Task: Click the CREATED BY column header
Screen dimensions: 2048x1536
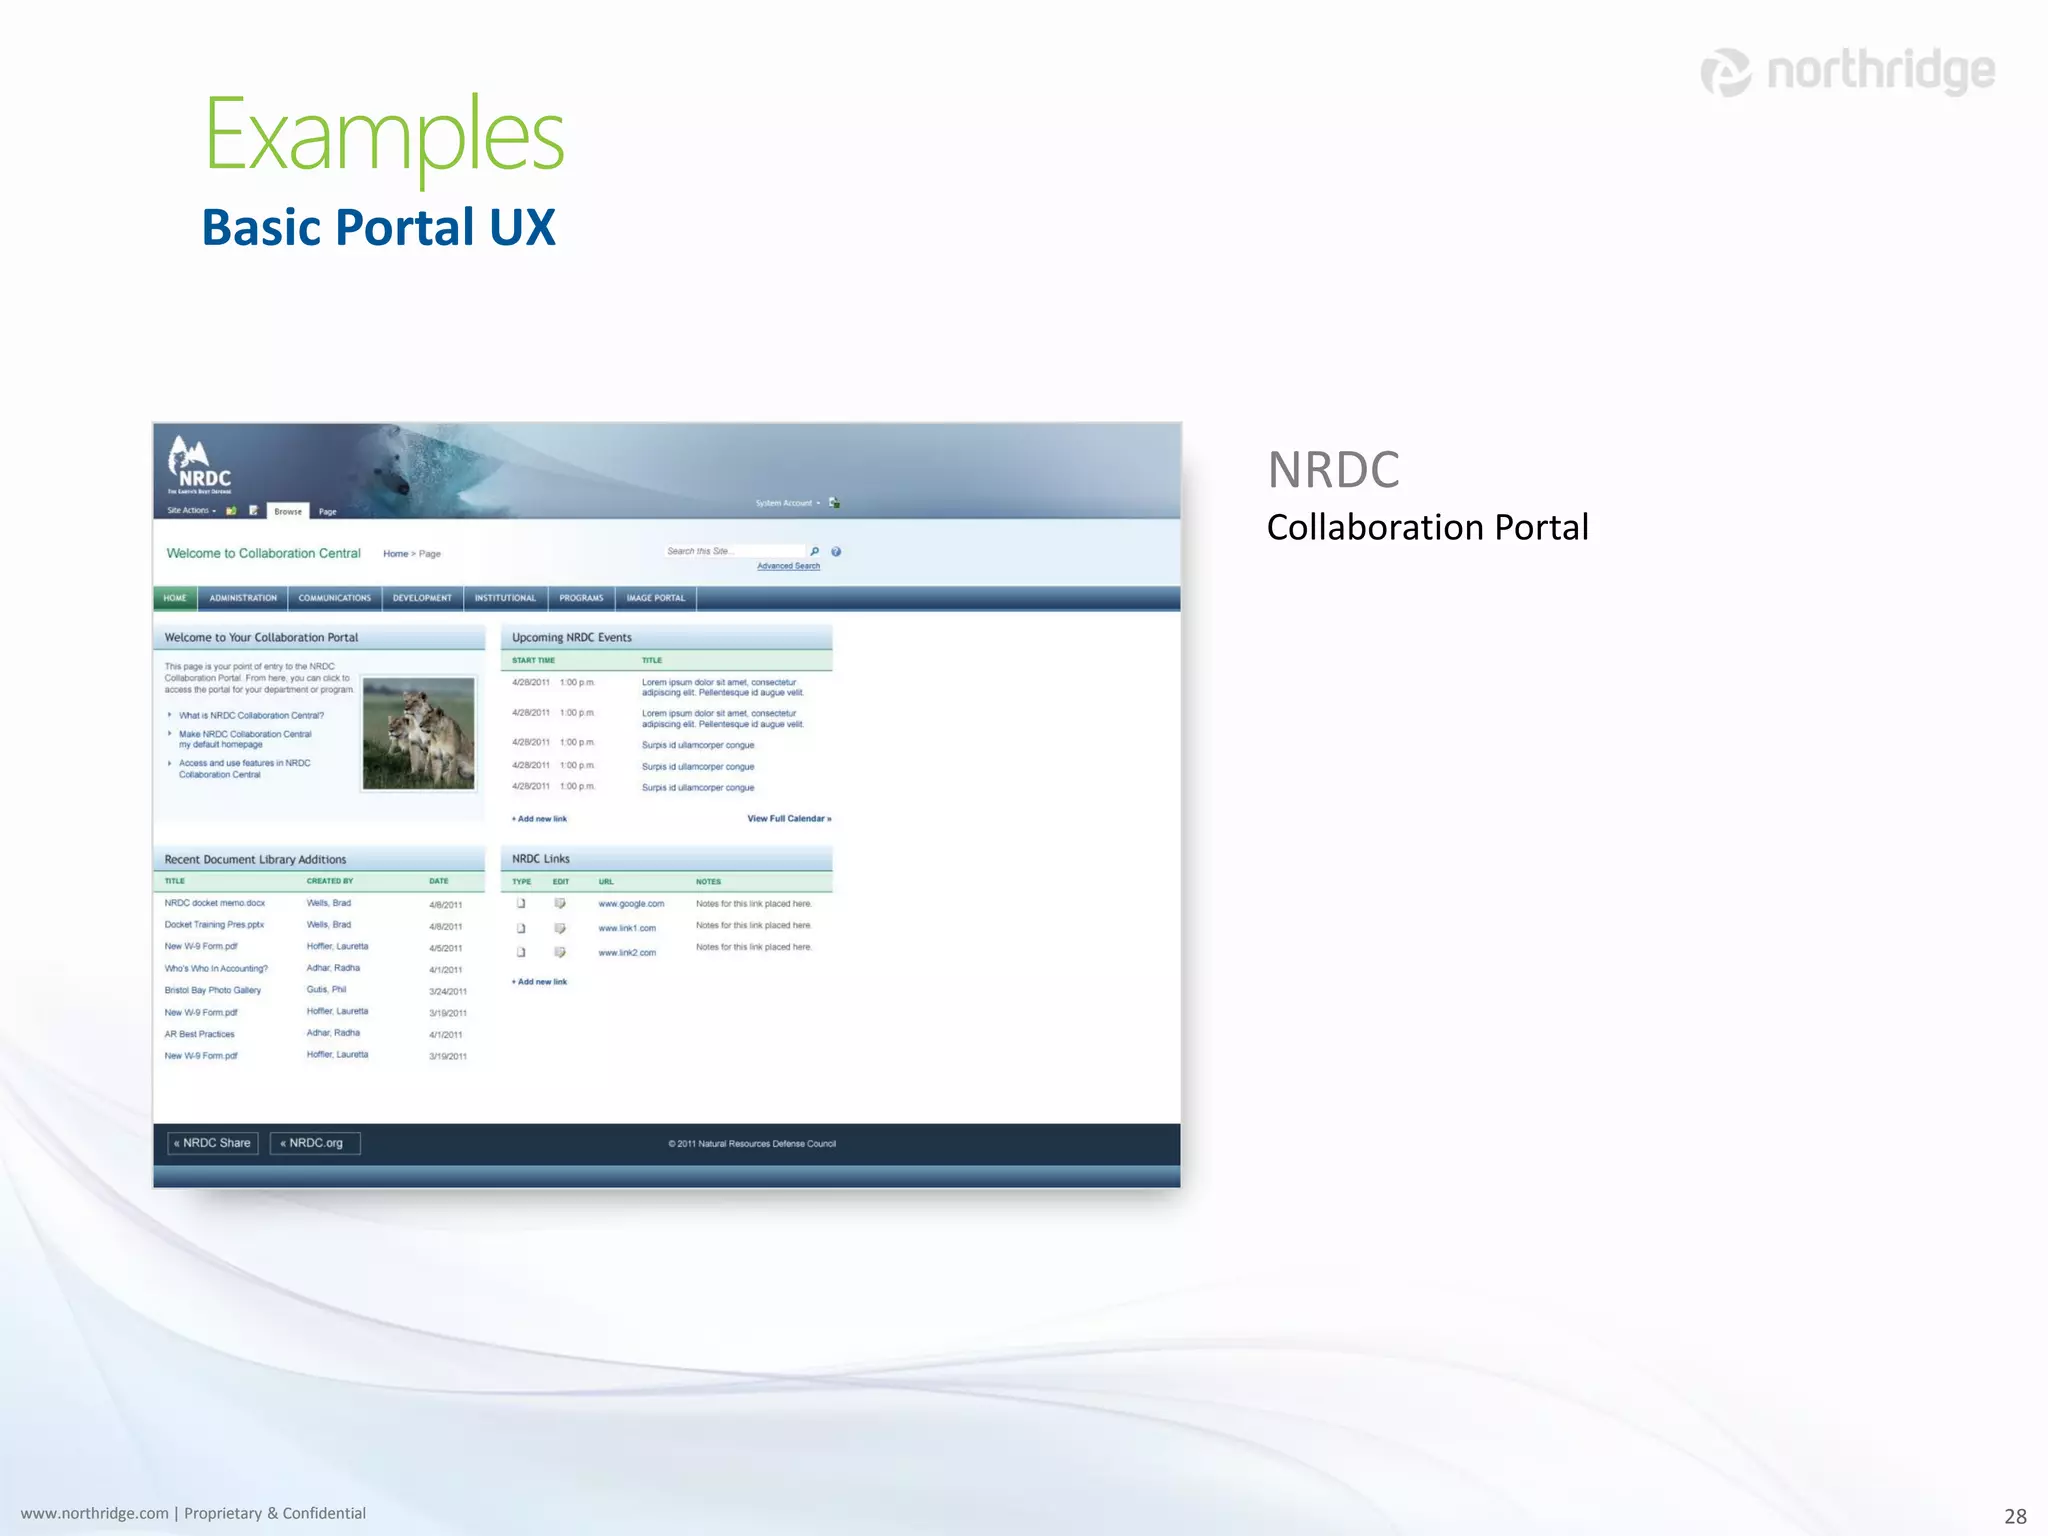Action: tap(330, 881)
